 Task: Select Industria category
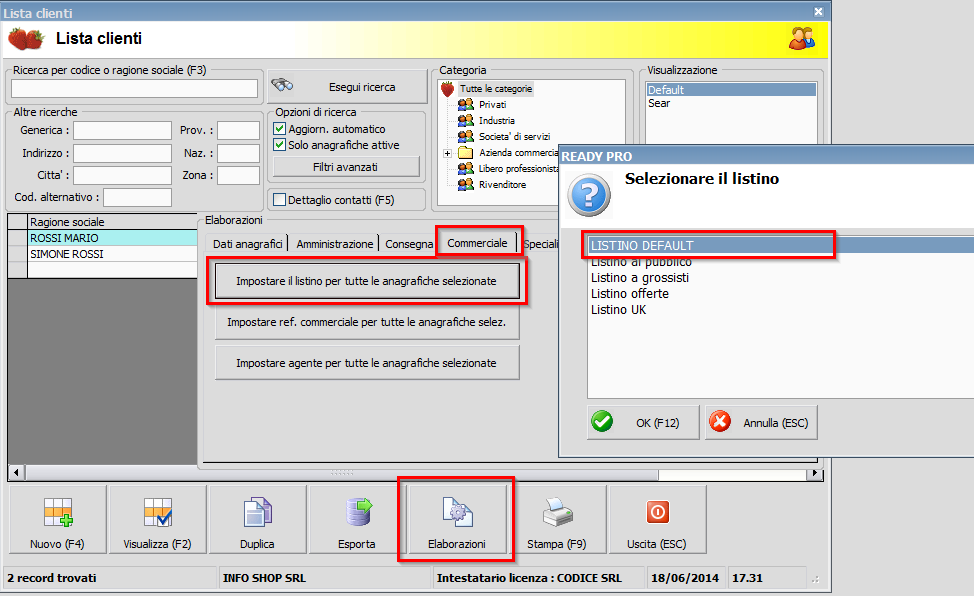pyautogui.click(x=496, y=121)
